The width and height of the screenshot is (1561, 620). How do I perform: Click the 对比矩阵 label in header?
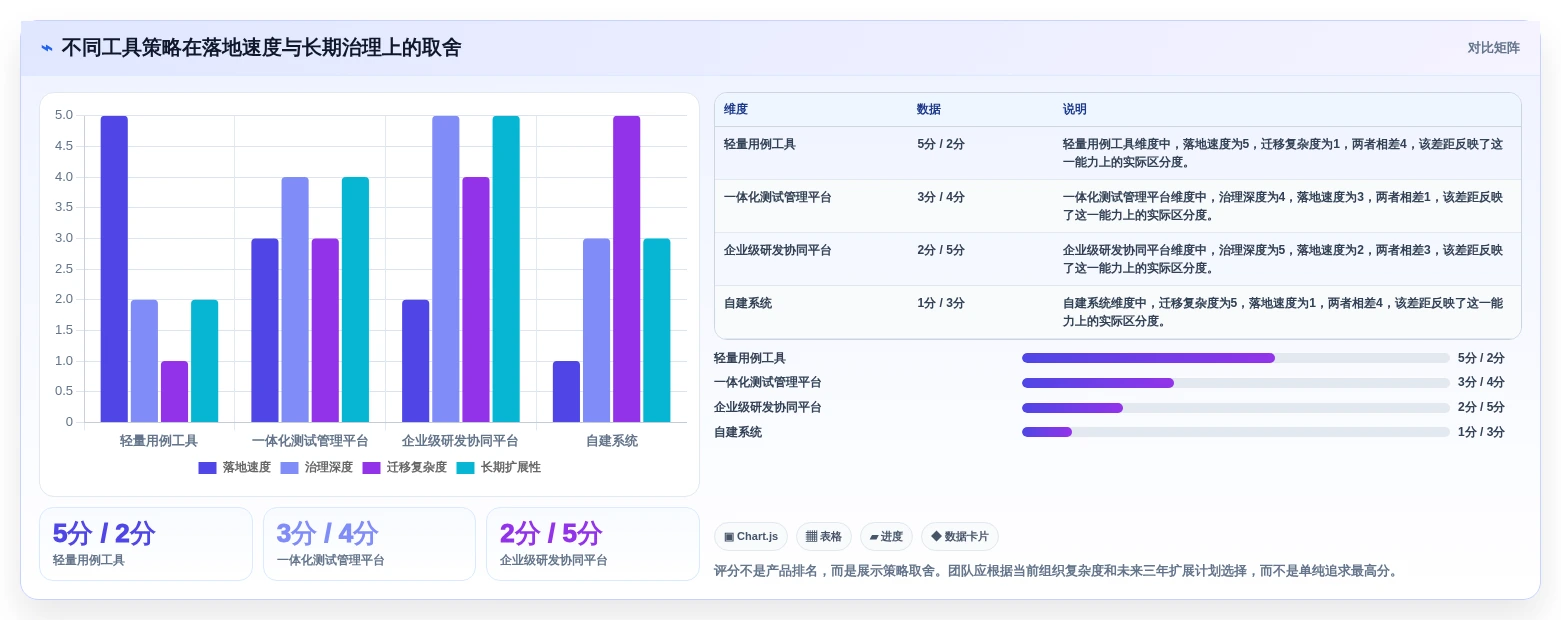coord(1493,48)
